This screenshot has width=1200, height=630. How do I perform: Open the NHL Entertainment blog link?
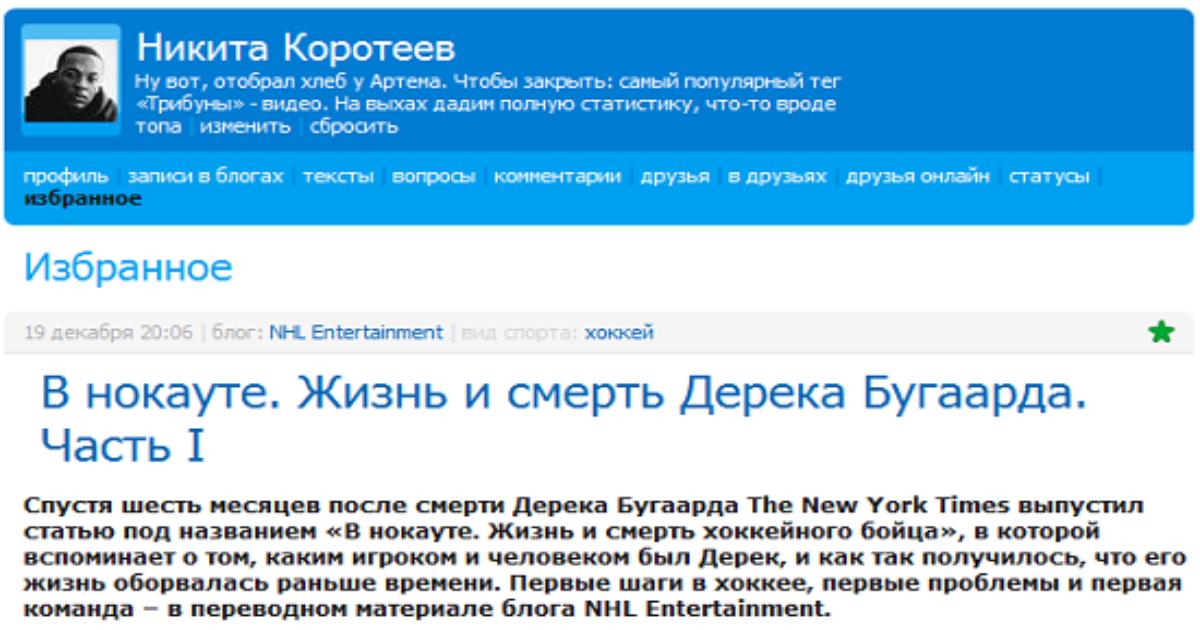[x=355, y=333]
